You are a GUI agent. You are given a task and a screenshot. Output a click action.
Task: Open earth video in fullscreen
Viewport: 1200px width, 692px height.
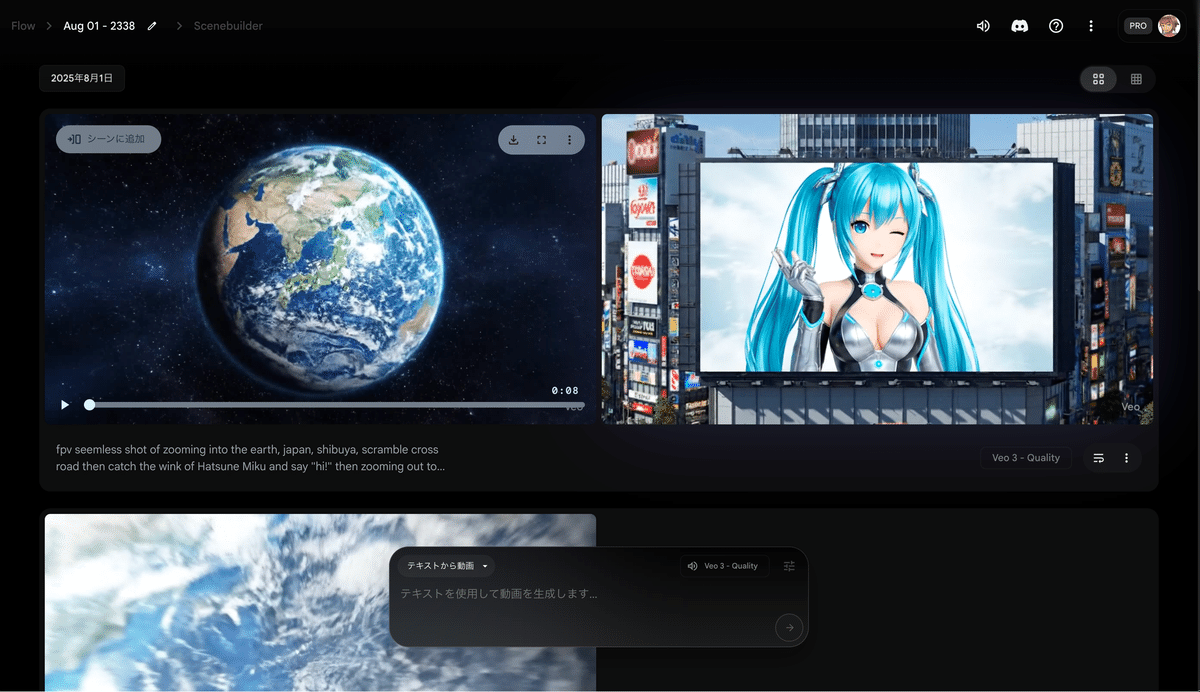541,140
